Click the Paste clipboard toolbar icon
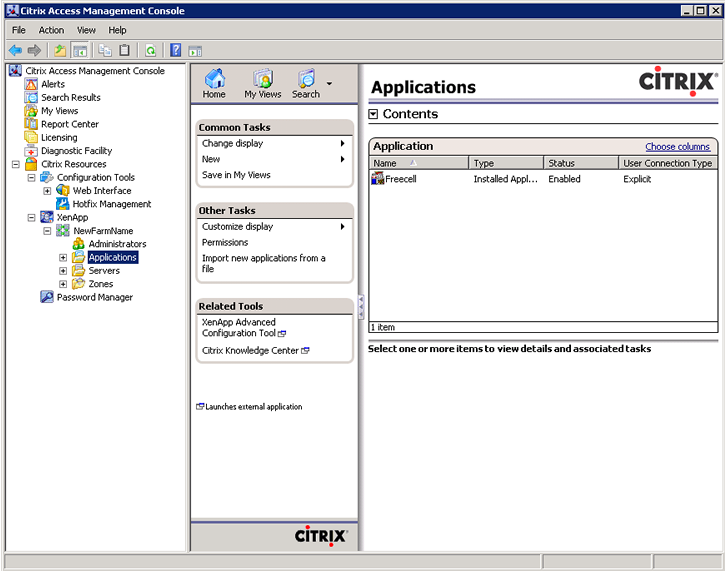 pyautogui.click(x=124, y=50)
